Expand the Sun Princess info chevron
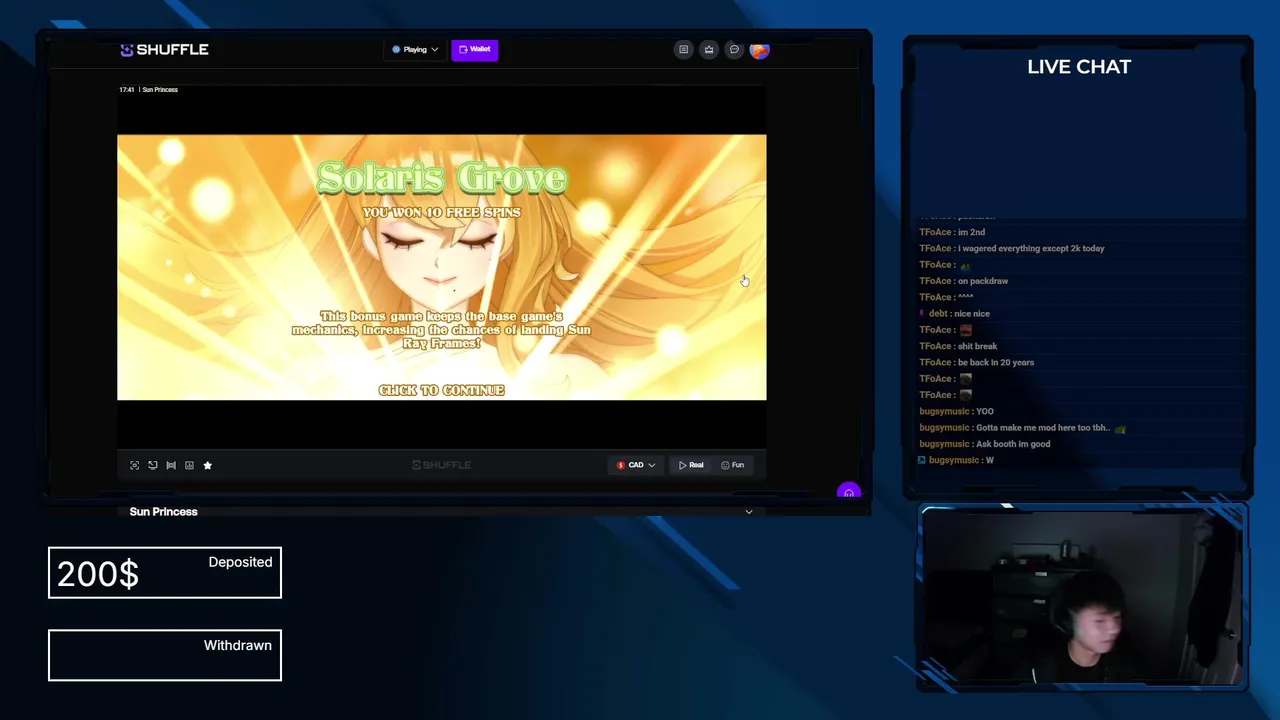1280x720 pixels. 749,512
